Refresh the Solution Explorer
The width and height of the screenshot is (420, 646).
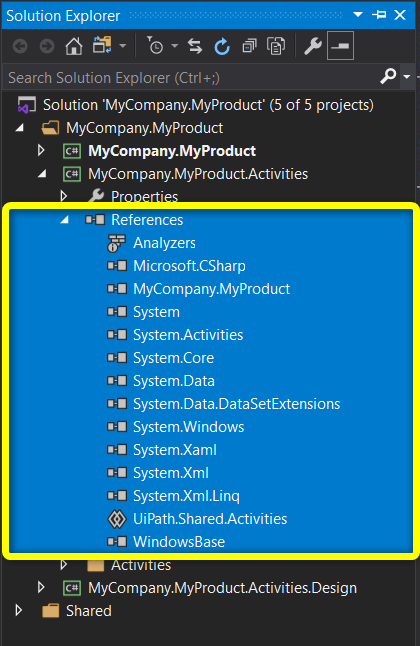pyautogui.click(x=222, y=46)
